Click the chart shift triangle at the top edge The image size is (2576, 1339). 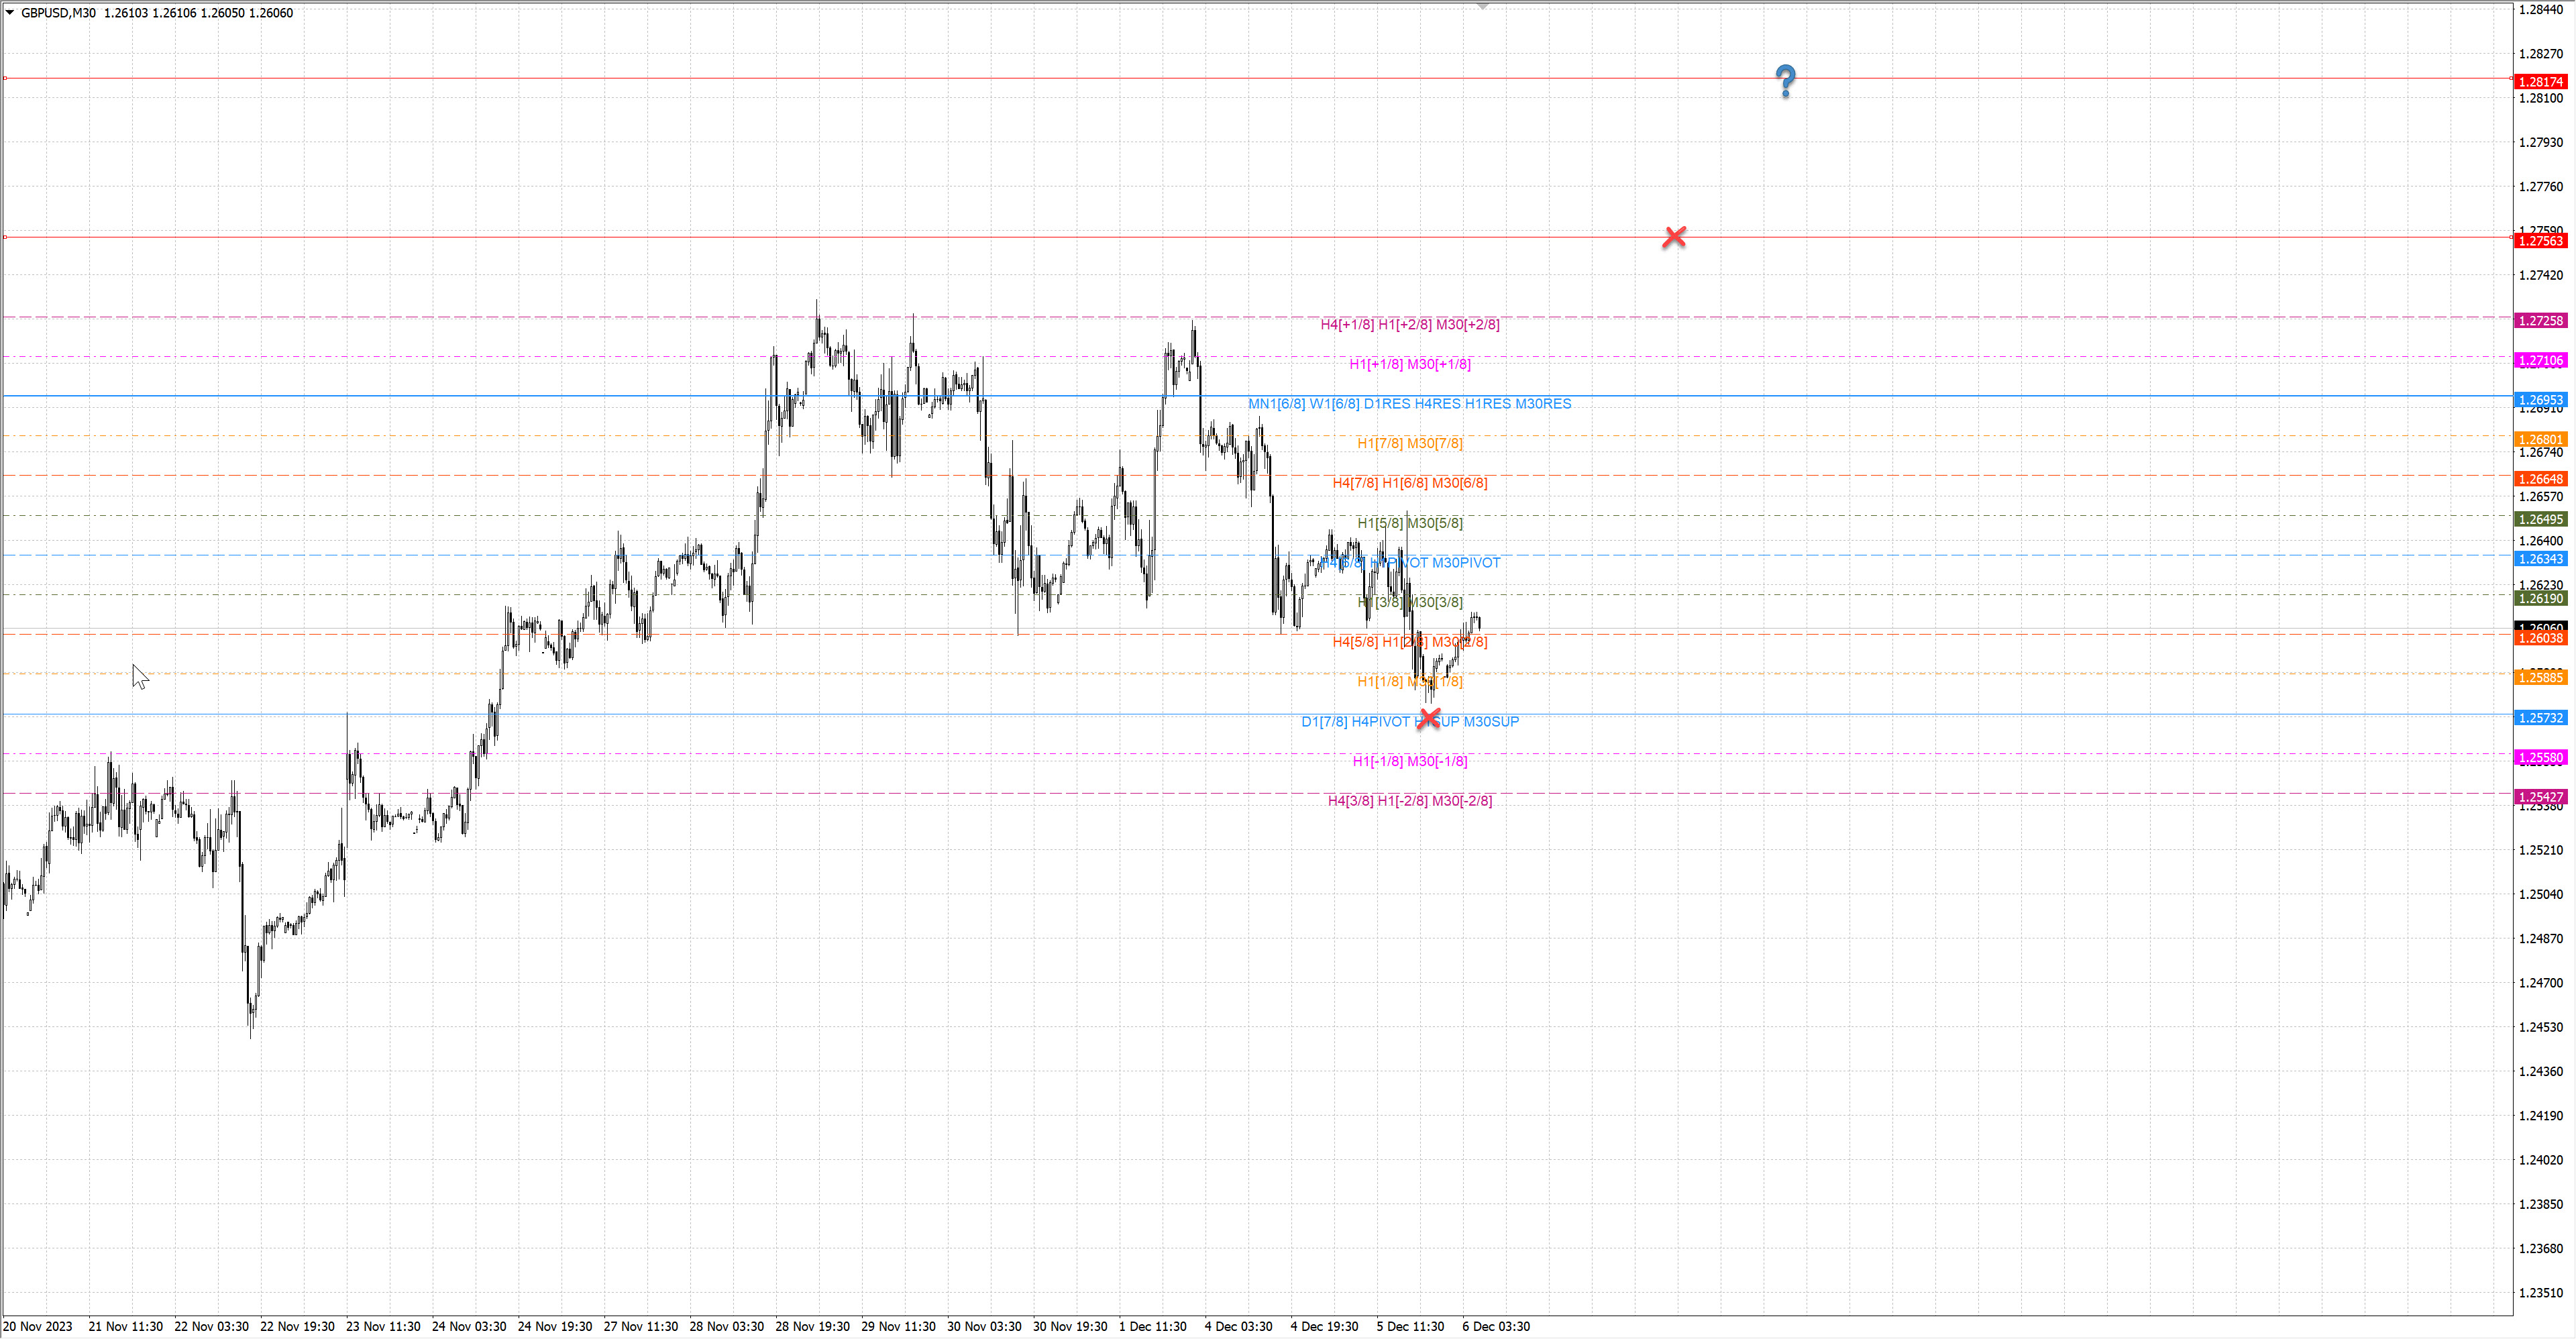[x=1483, y=6]
